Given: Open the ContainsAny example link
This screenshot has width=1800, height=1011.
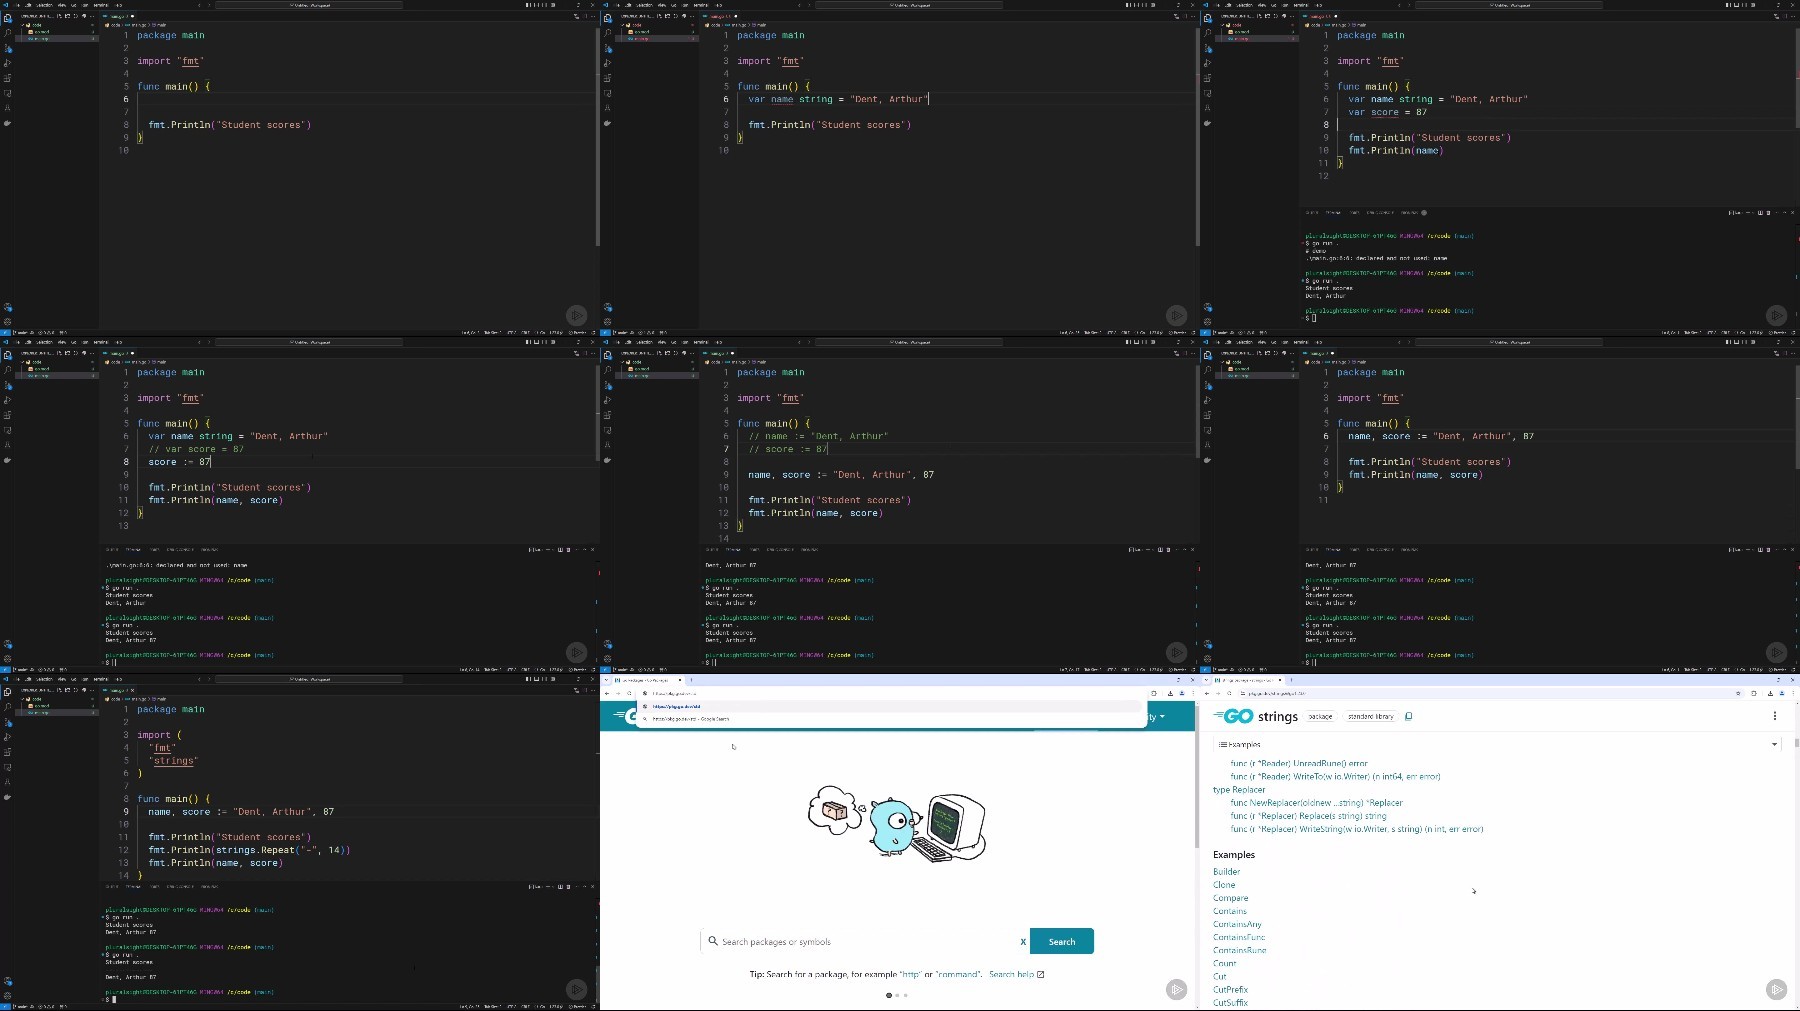Looking at the screenshot, I should (1237, 924).
